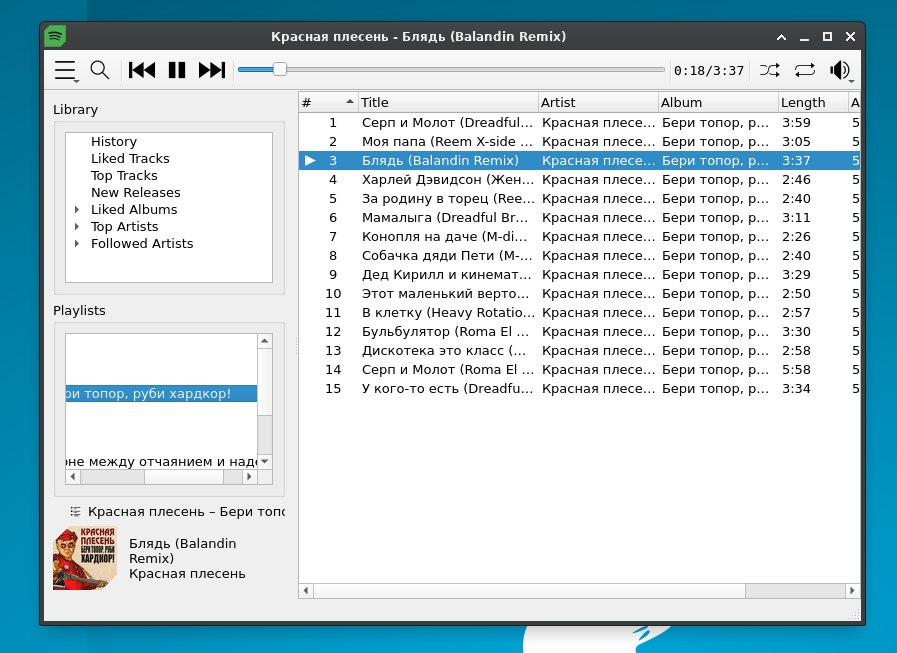The image size is (897, 653).
Task: Skip to the next track
Action: [212, 70]
